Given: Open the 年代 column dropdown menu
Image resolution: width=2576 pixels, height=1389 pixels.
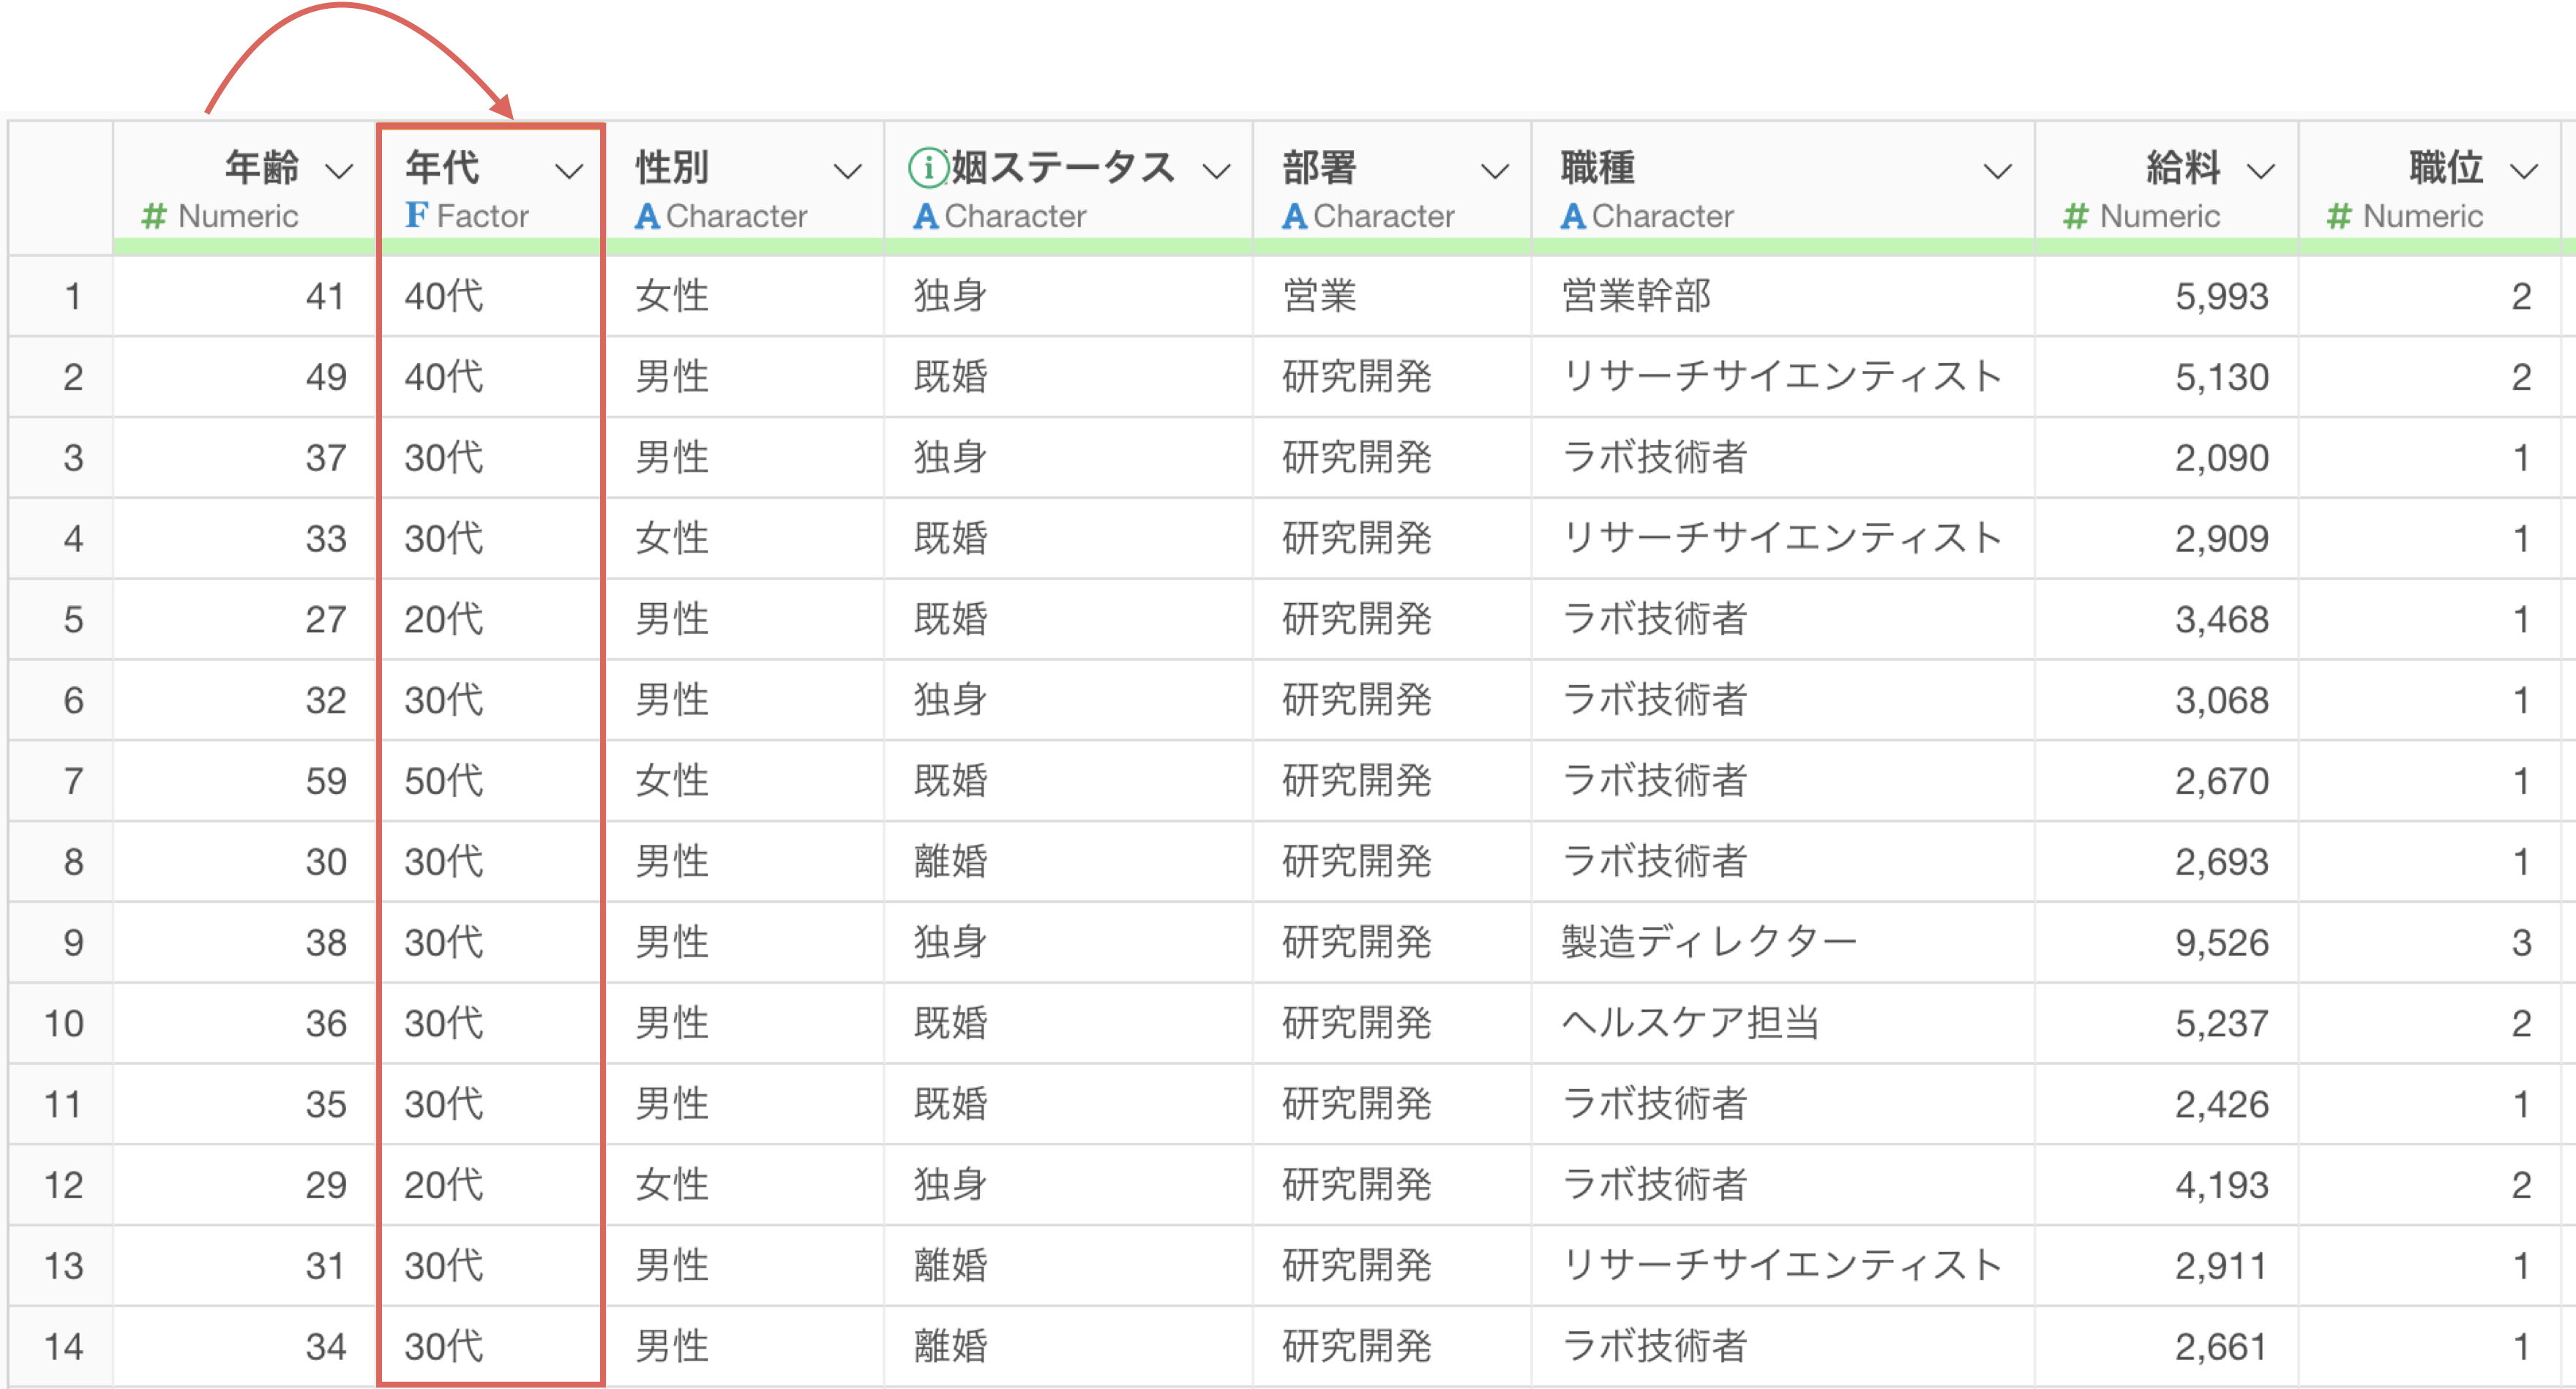Looking at the screenshot, I should (569, 171).
